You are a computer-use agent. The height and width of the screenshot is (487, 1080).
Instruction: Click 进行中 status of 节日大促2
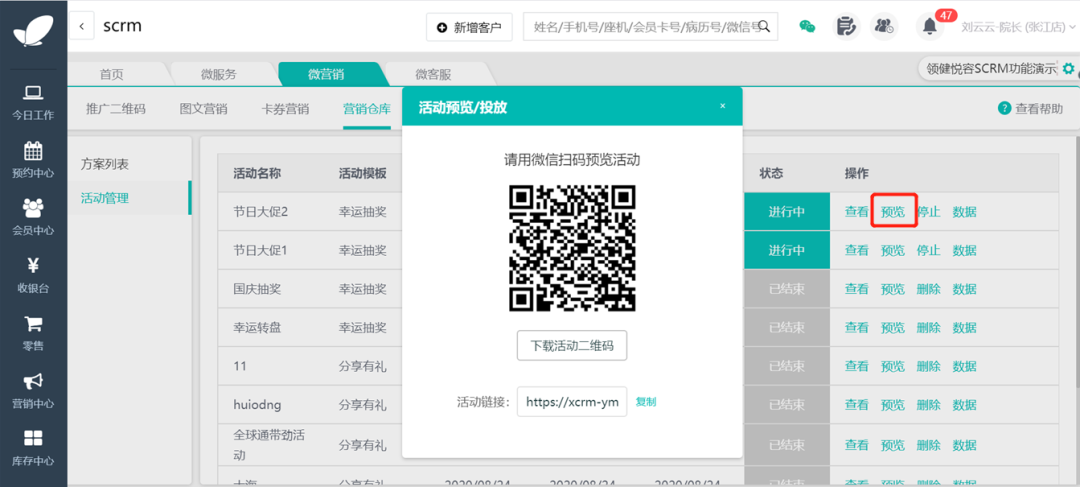[787, 211]
